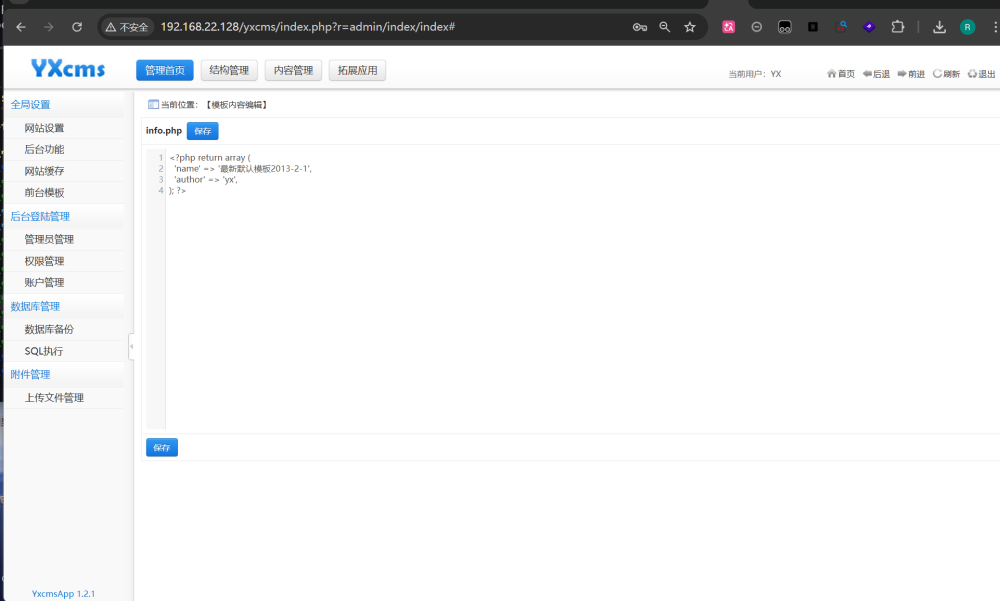This screenshot has width=1000, height=601.
Task: Click the bottom 保存 button below editor
Action: 161,448
